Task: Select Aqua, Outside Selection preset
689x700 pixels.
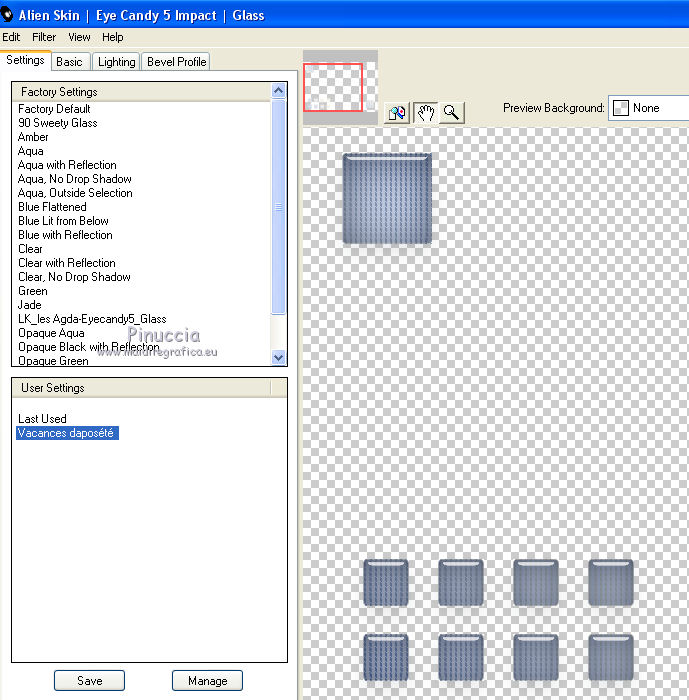Action: (x=75, y=193)
